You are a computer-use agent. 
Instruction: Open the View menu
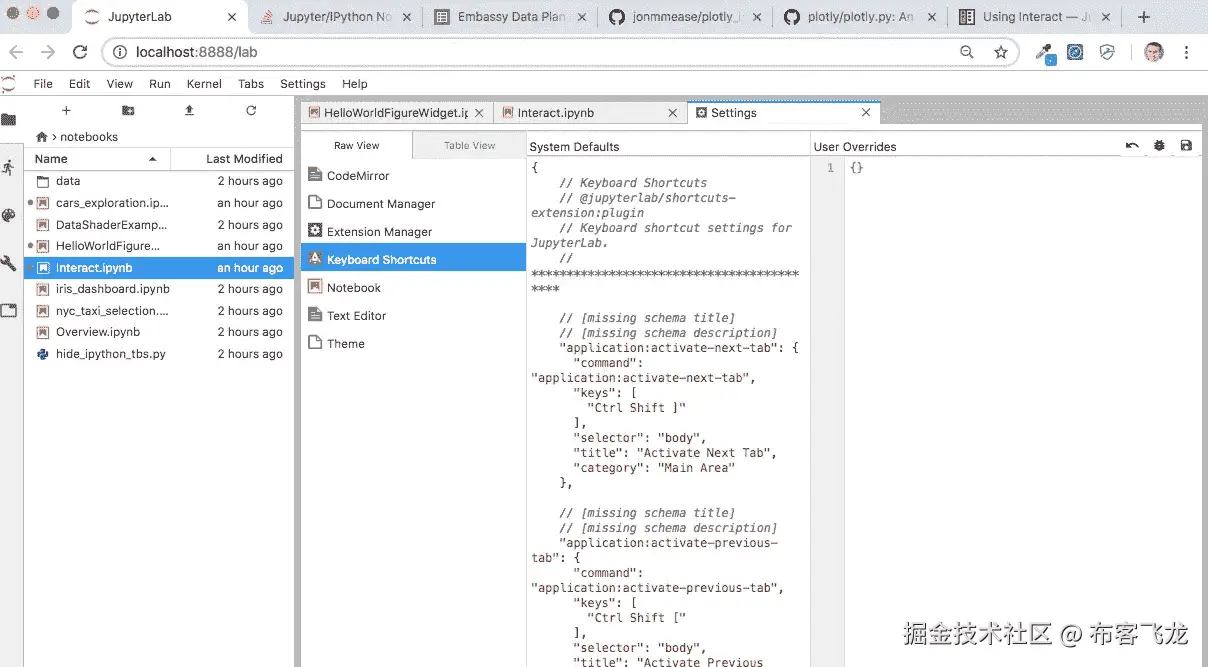click(x=120, y=84)
